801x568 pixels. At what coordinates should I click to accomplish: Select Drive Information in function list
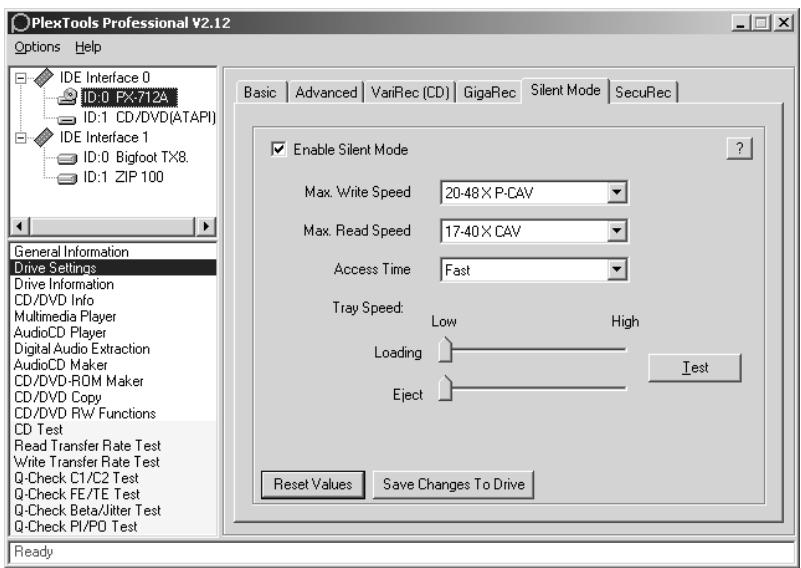tap(113, 284)
